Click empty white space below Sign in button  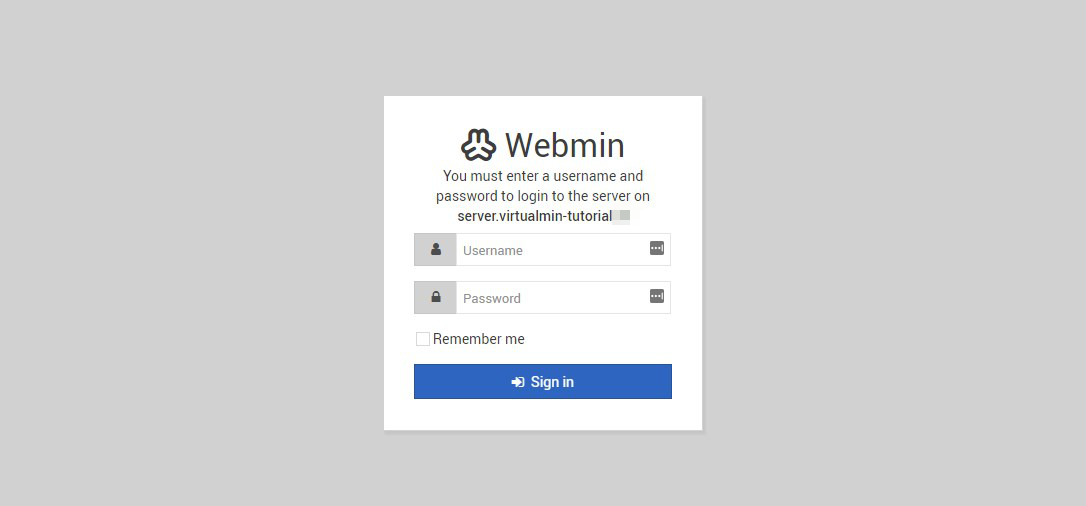(543, 414)
